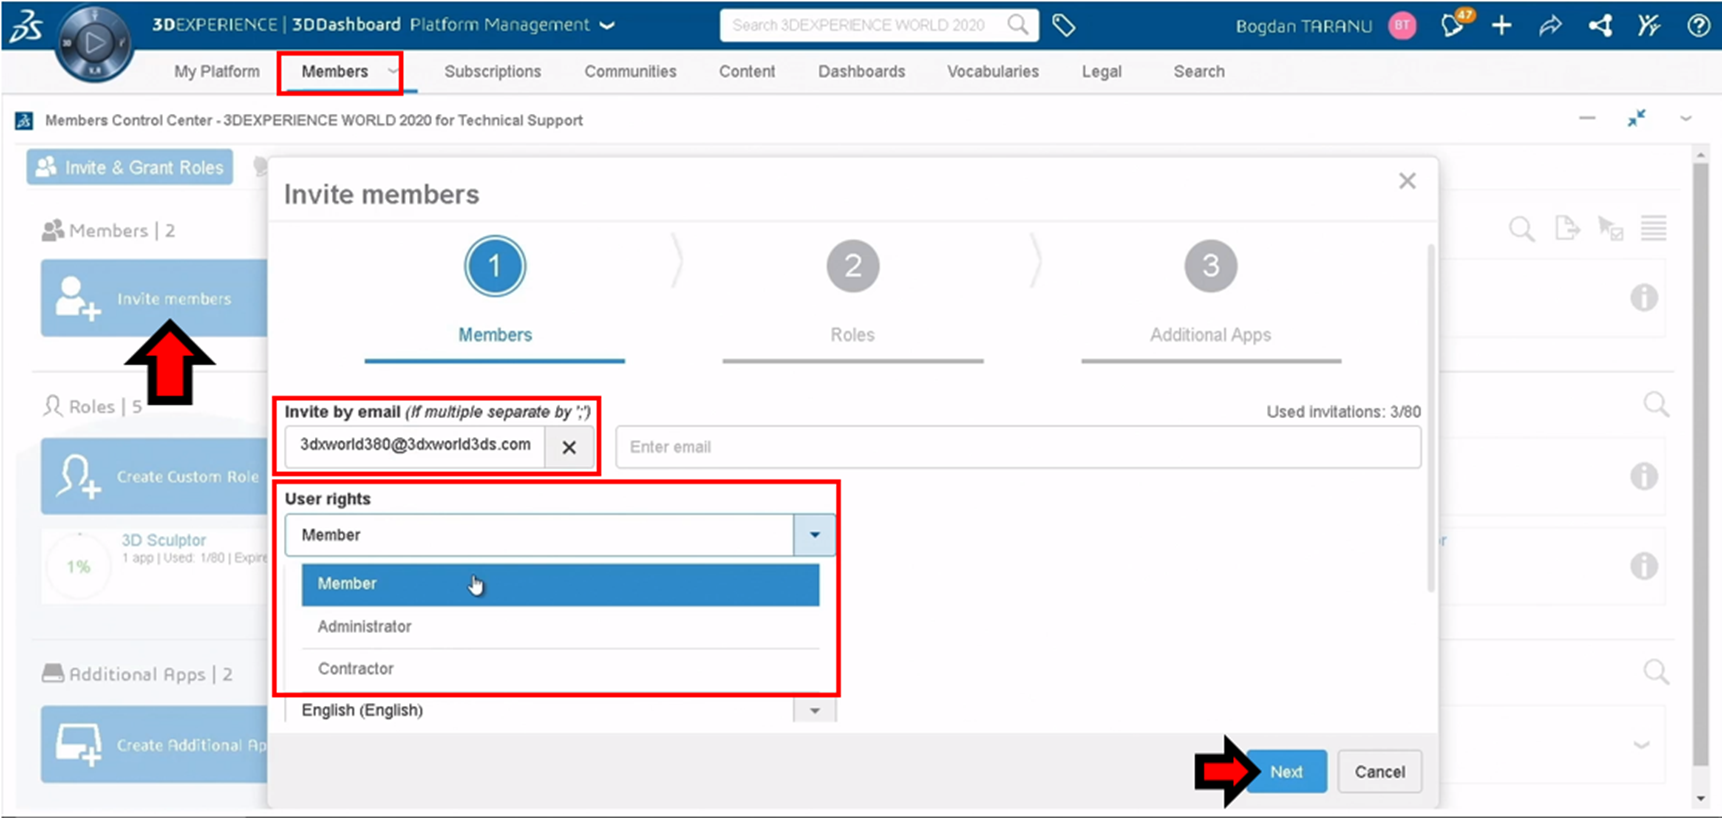Viewport: 1722px width, 818px height.
Task: Open Content tab
Action: (747, 72)
